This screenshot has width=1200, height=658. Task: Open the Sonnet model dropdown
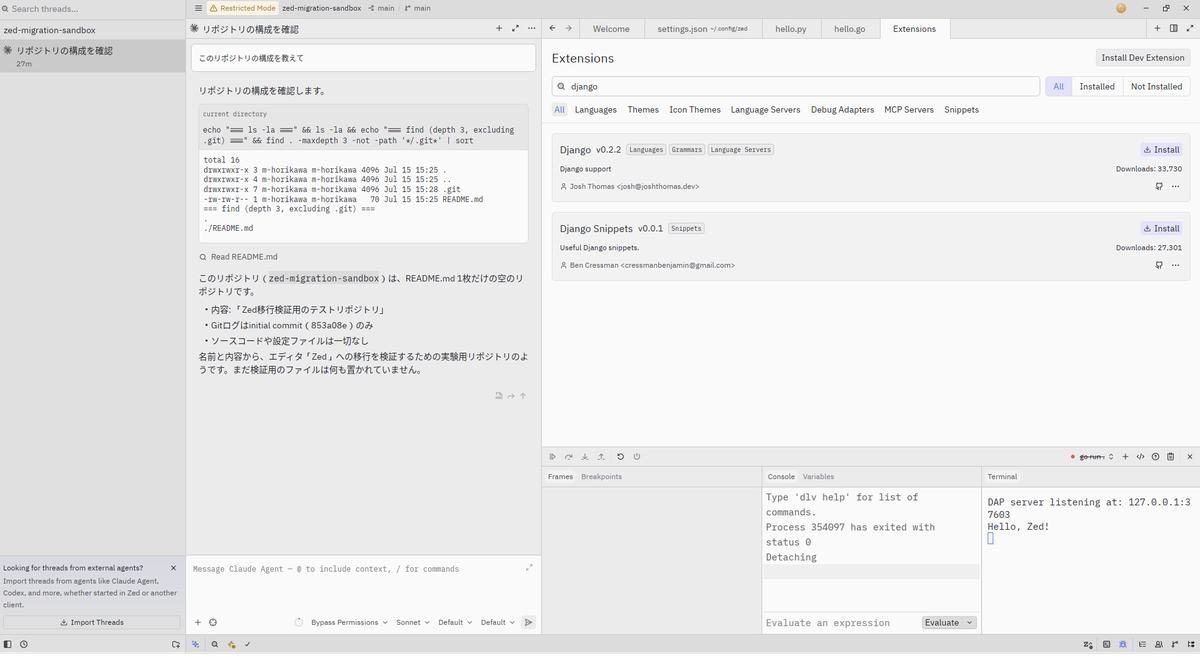pos(412,622)
